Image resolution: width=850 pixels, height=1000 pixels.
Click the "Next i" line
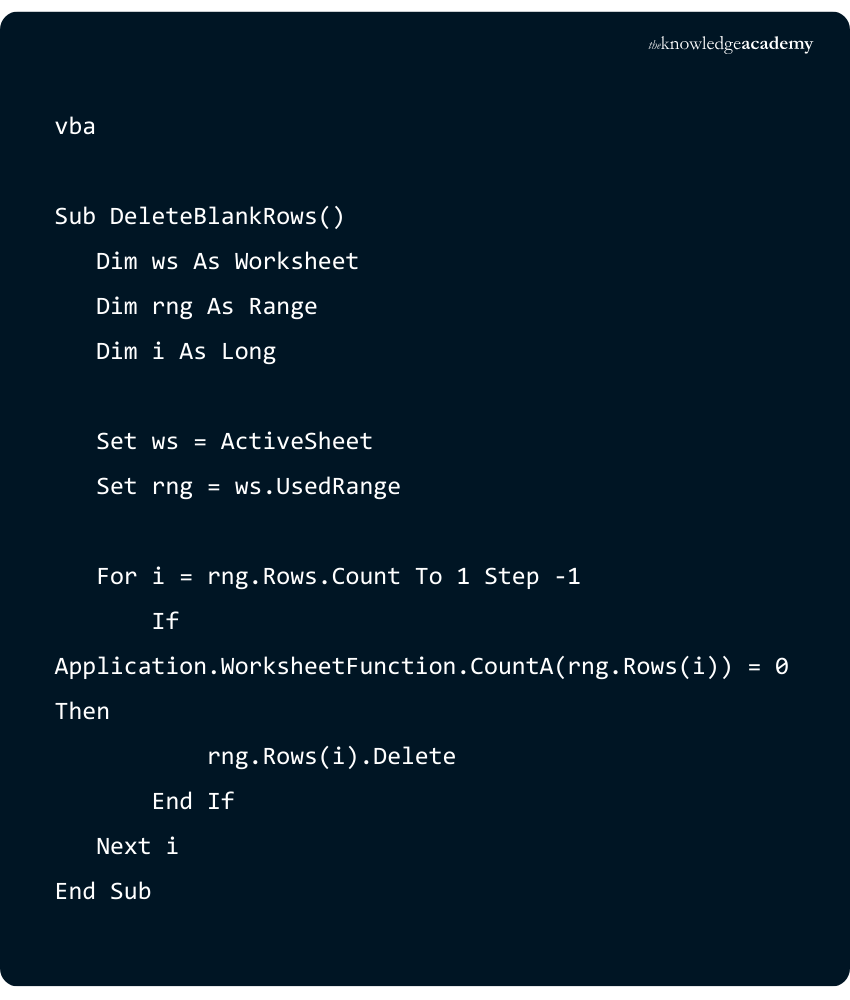tap(137, 847)
